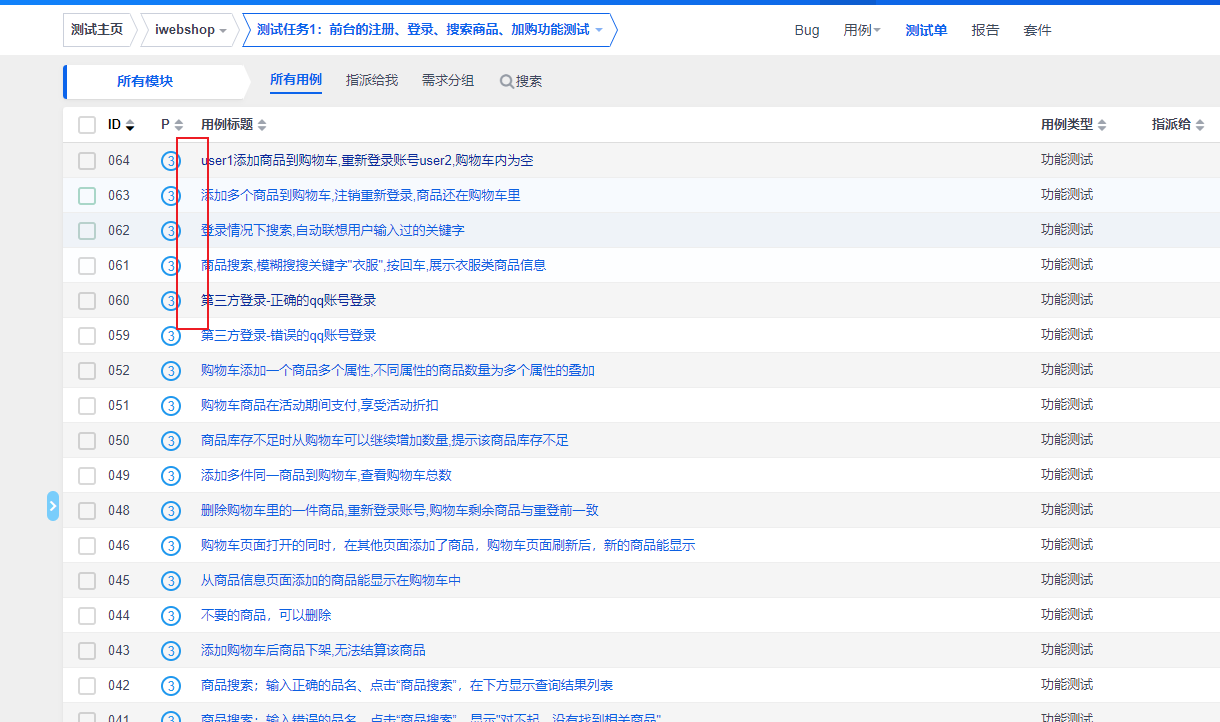Sort by priority P column arrows
The height and width of the screenshot is (722, 1220).
(x=179, y=125)
